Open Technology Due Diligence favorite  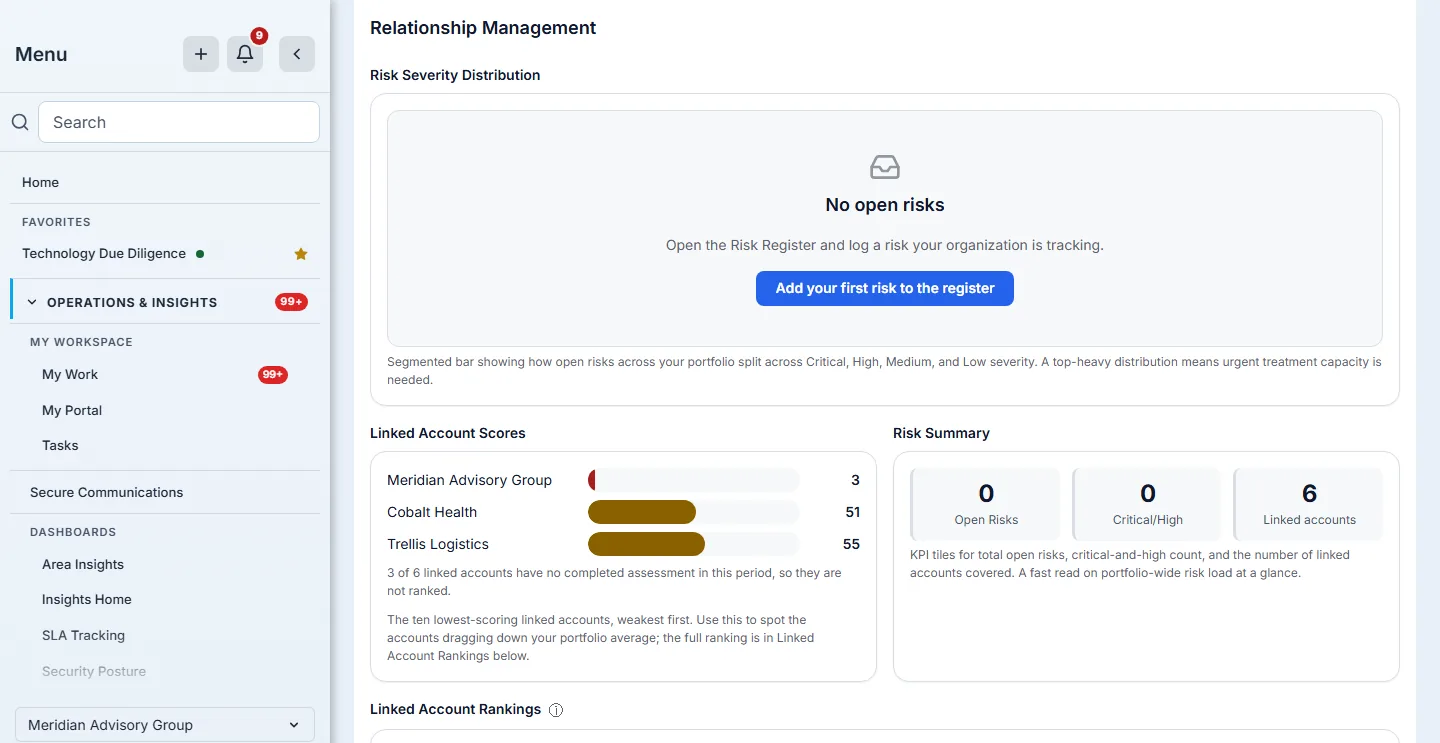tap(104, 253)
